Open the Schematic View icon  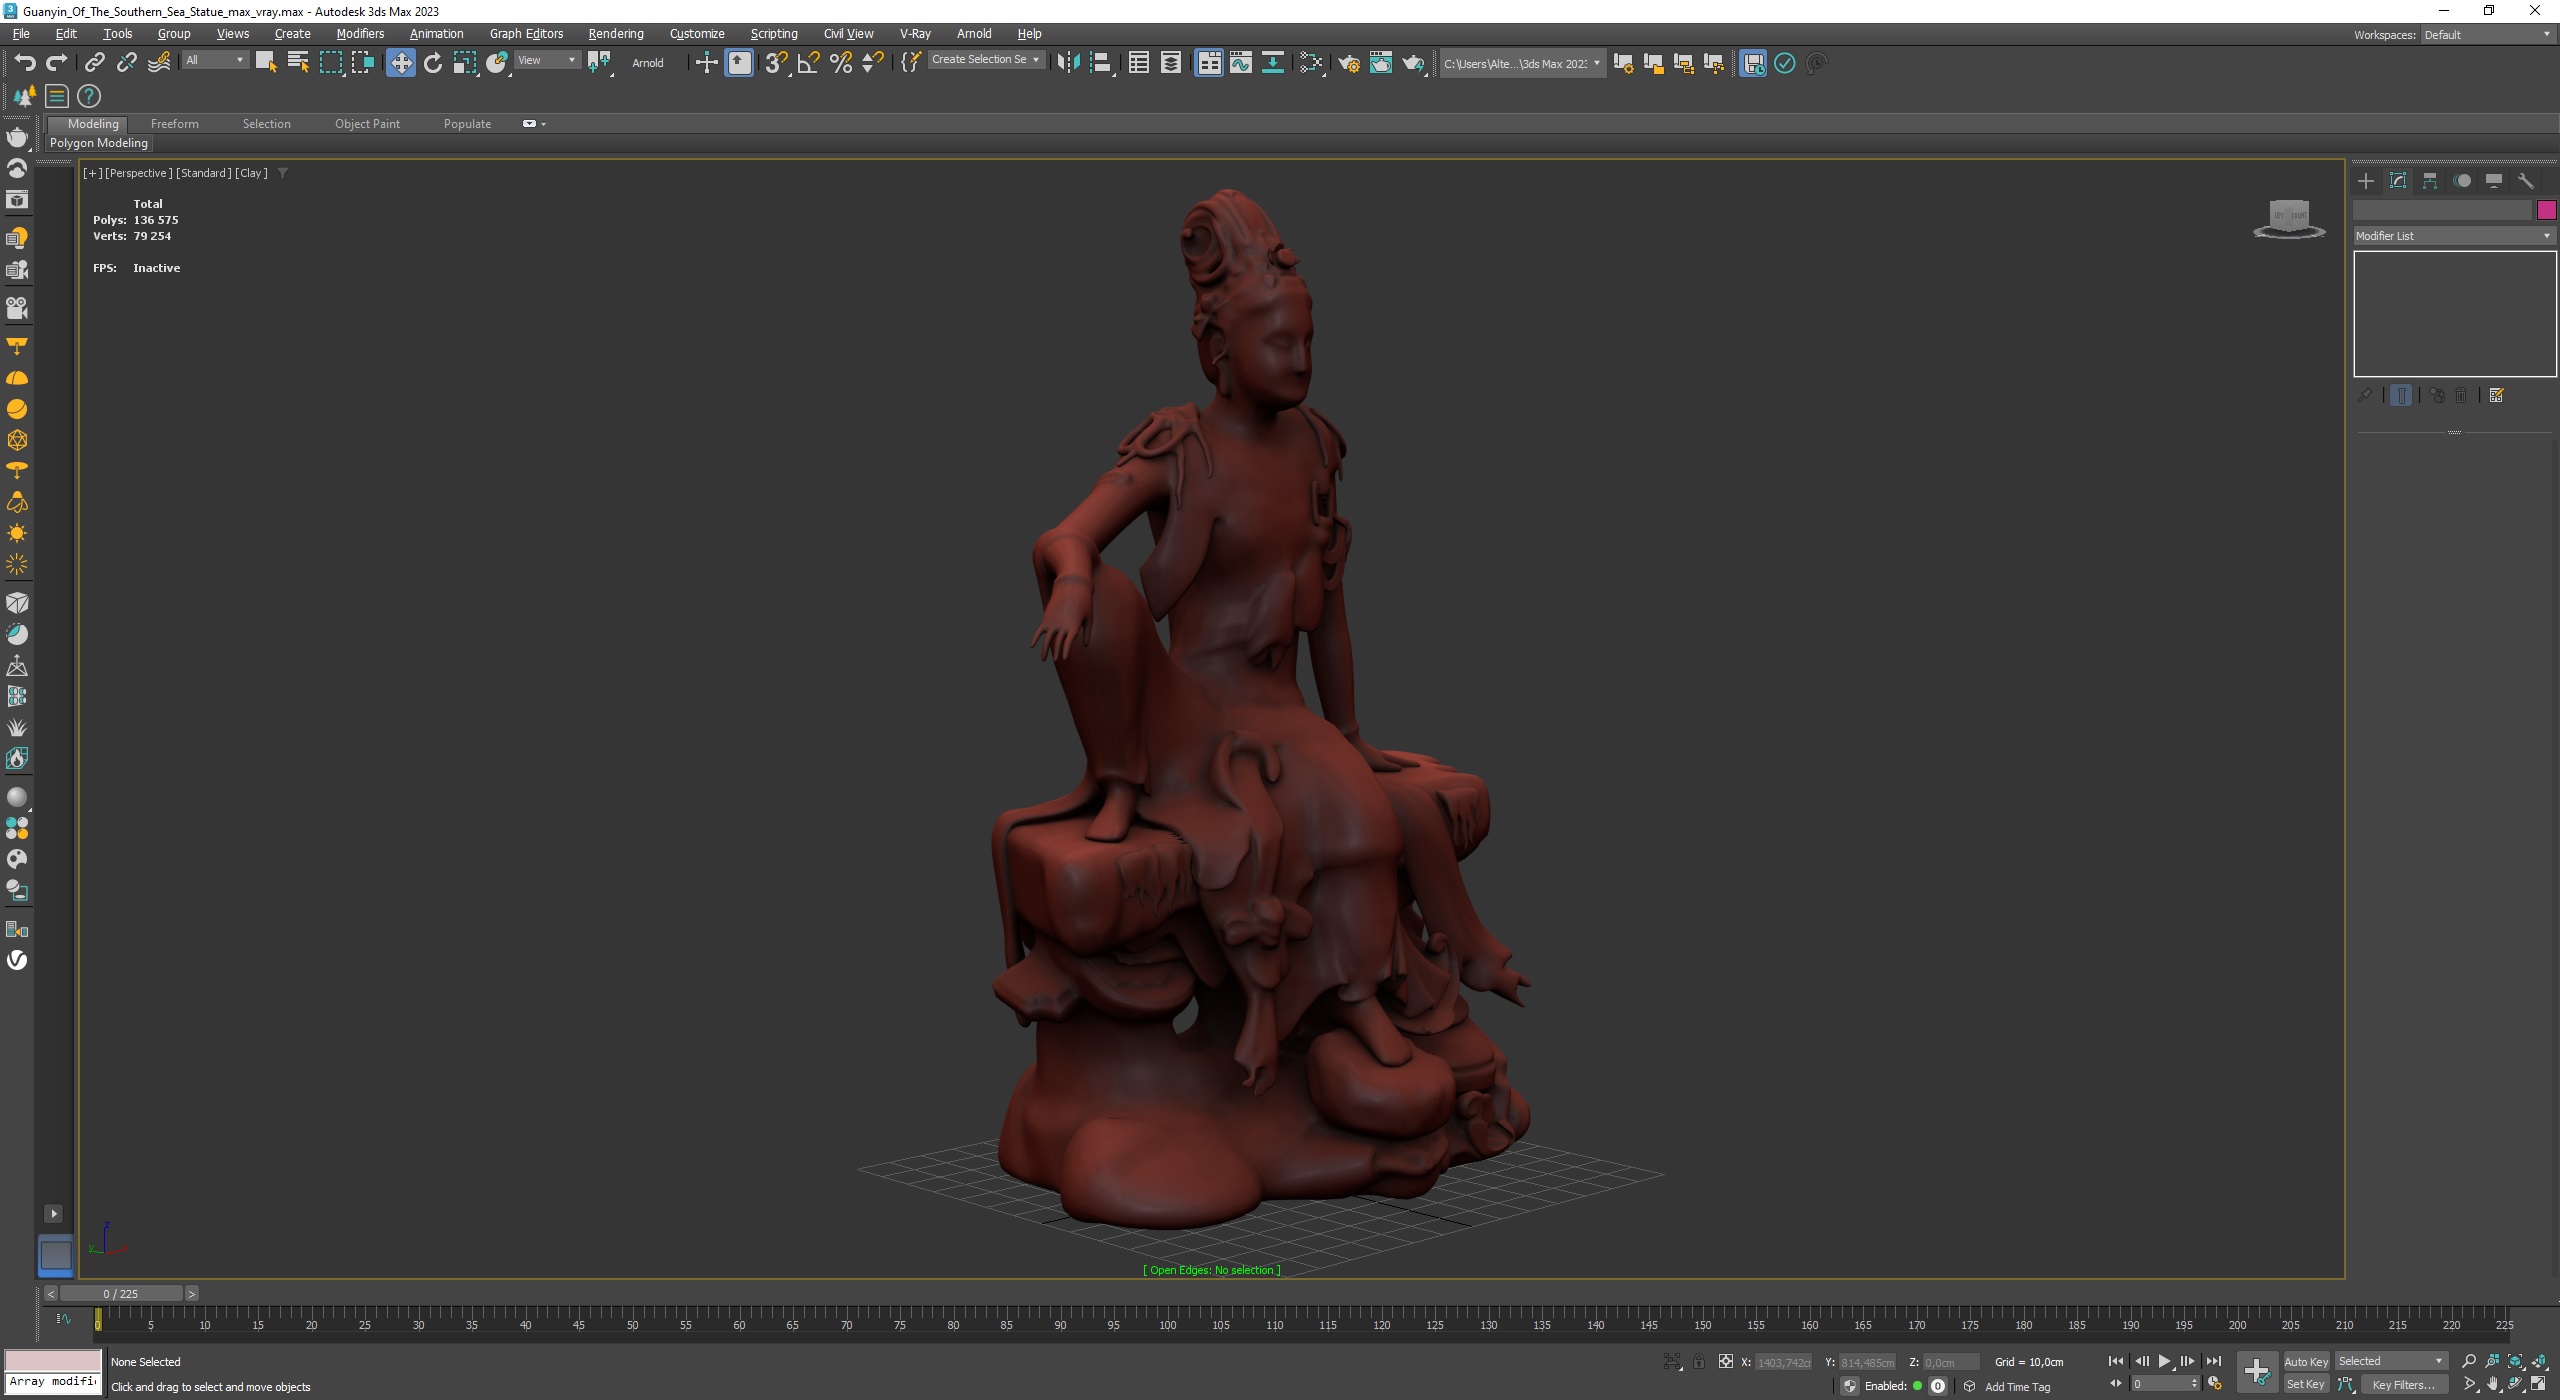point(1272,63)
